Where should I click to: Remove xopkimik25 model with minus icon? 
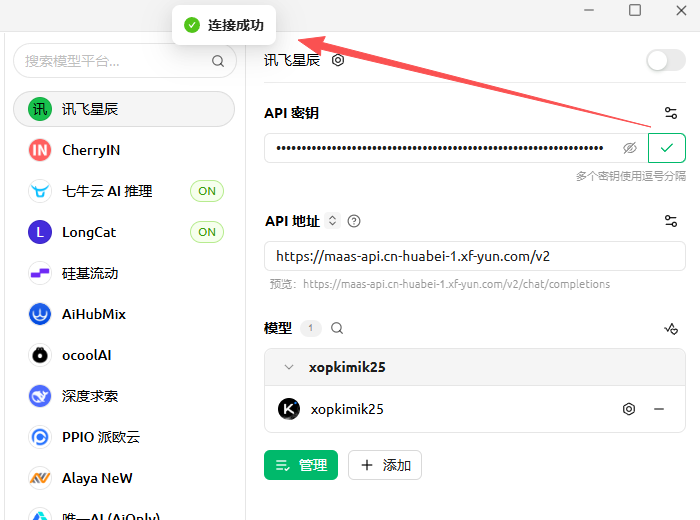tap(659, 409)
